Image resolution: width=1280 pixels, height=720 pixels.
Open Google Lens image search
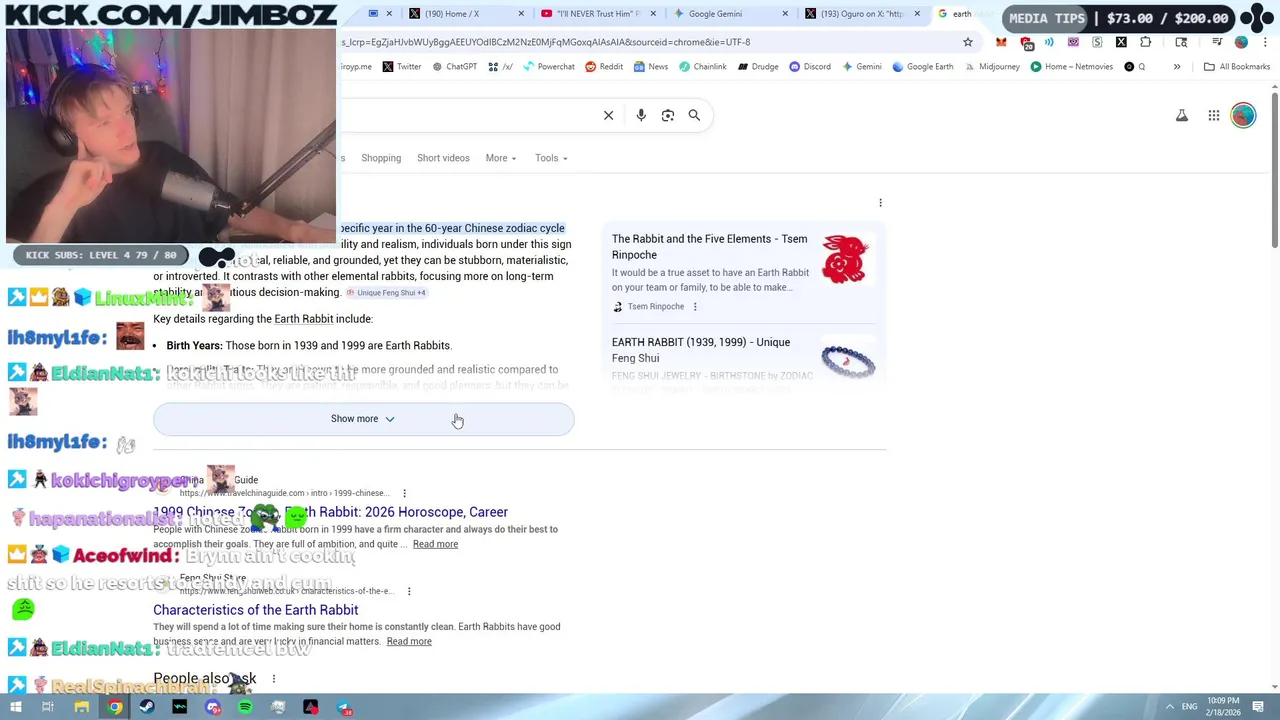click(668, 115)
